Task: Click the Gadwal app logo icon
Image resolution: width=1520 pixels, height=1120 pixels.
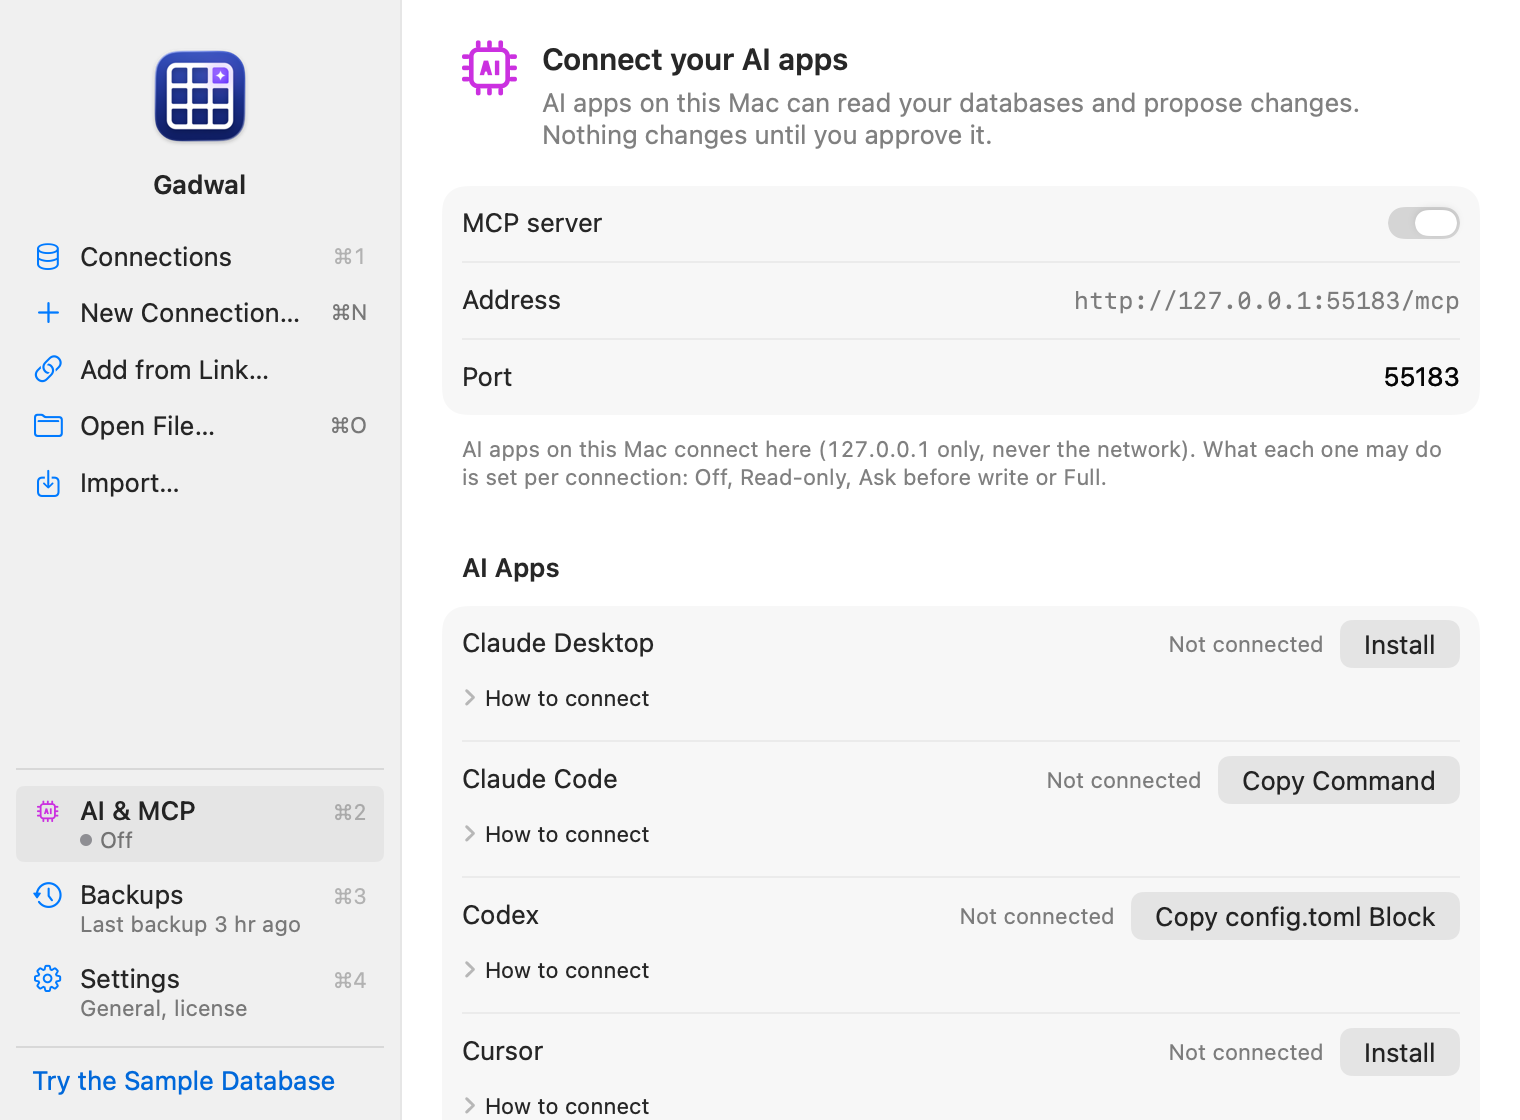Action: coord(200,96)
